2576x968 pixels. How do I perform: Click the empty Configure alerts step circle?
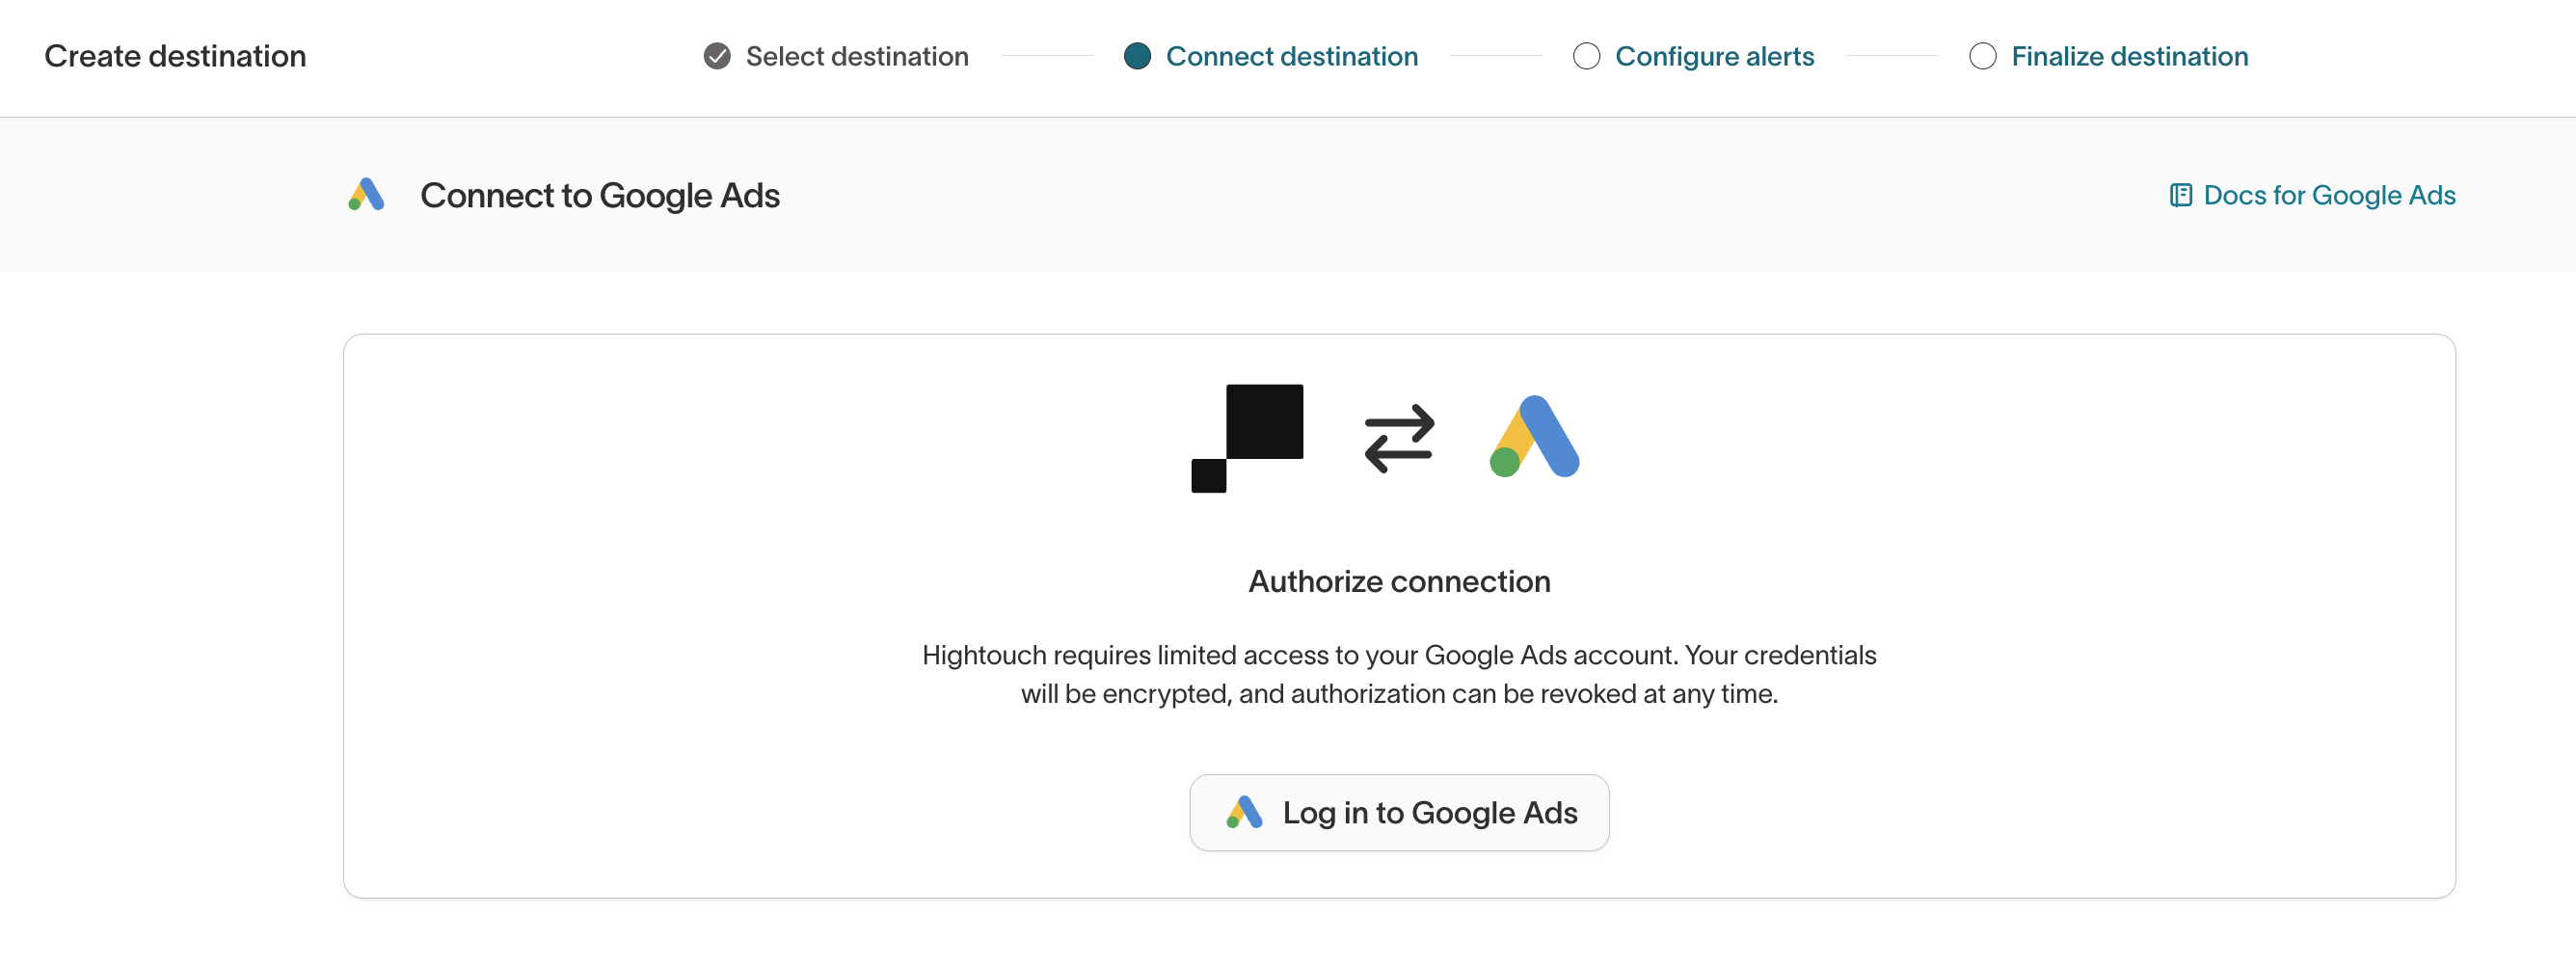1586,56
